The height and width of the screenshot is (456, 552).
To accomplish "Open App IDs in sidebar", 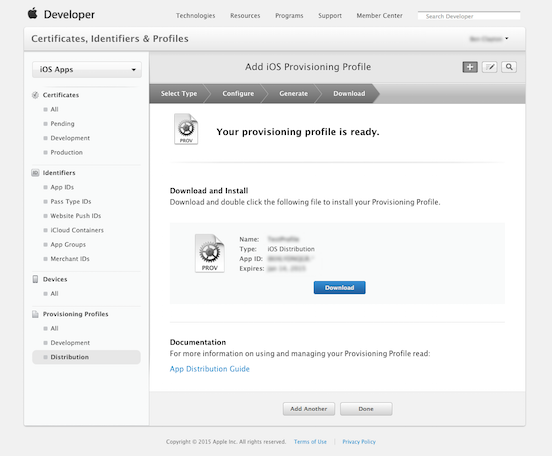I will (x=62, y=187).
